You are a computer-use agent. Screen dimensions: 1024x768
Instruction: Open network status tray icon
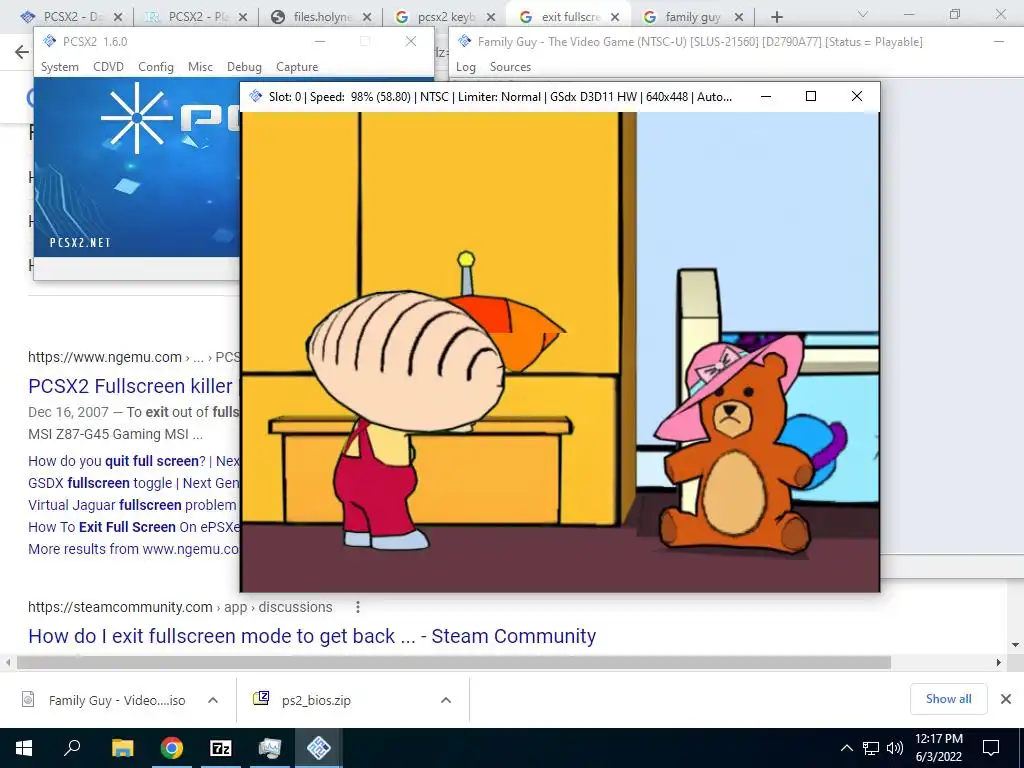(x=871, y=748)
